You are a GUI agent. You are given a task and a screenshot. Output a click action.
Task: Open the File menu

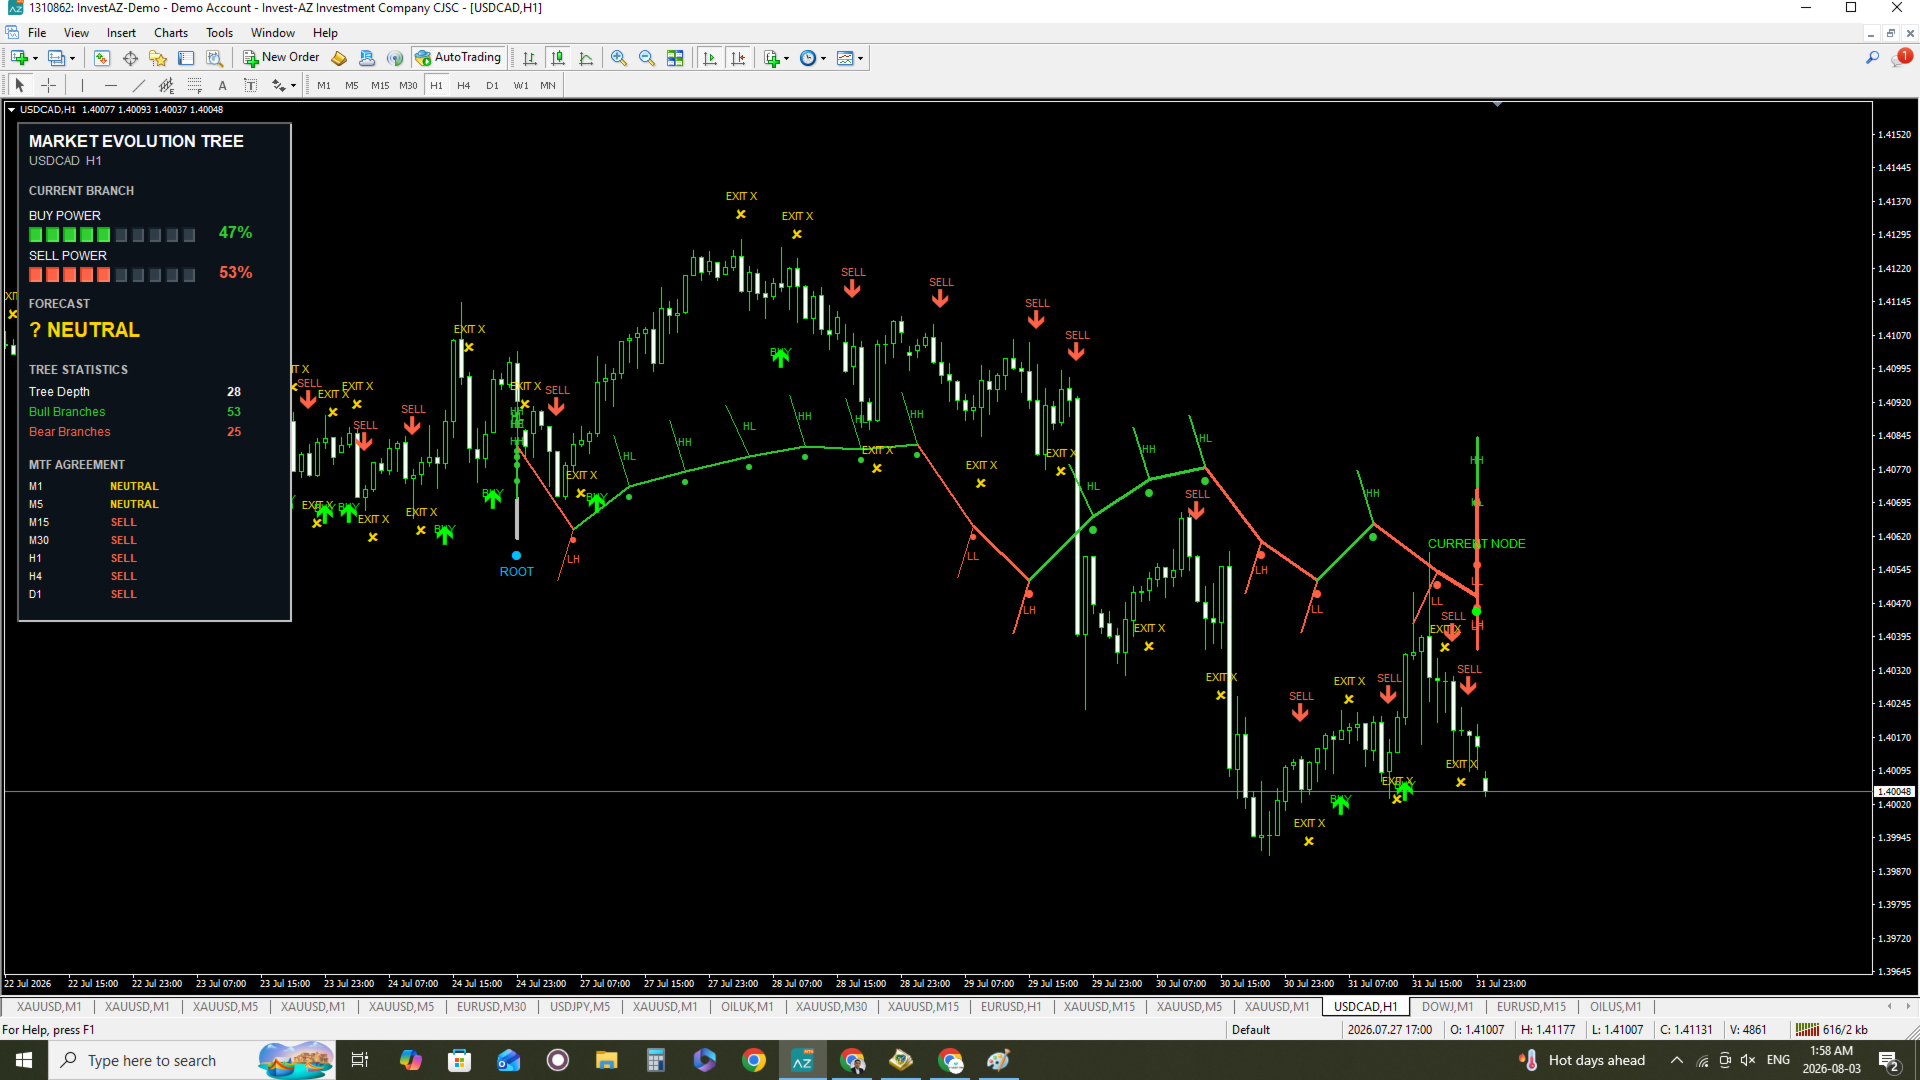(x=37, y=33)
